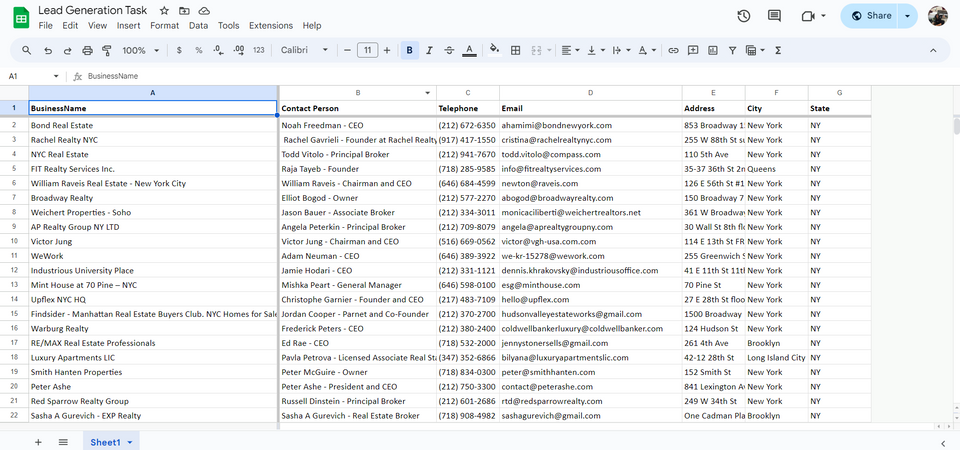The image size is (960, 450).
Task: Star the Lead Generation Task document
Action: 164,10
